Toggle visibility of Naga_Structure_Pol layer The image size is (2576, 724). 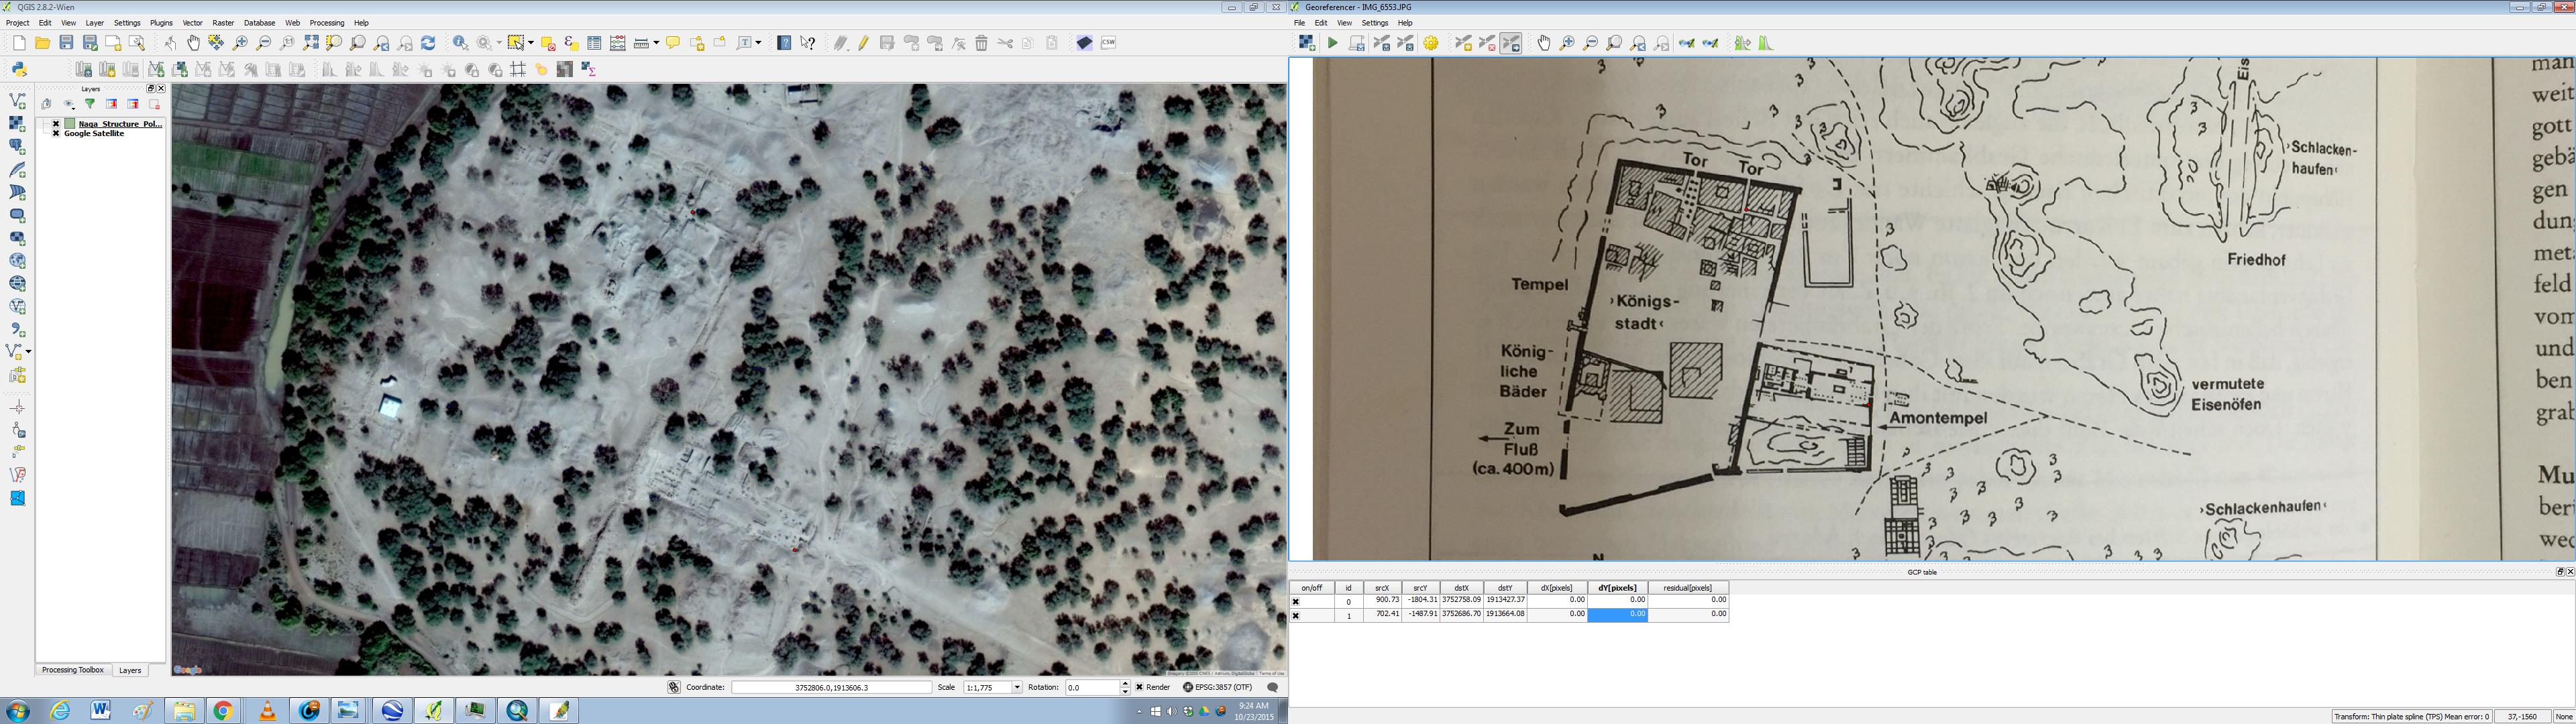click(56, 124)
